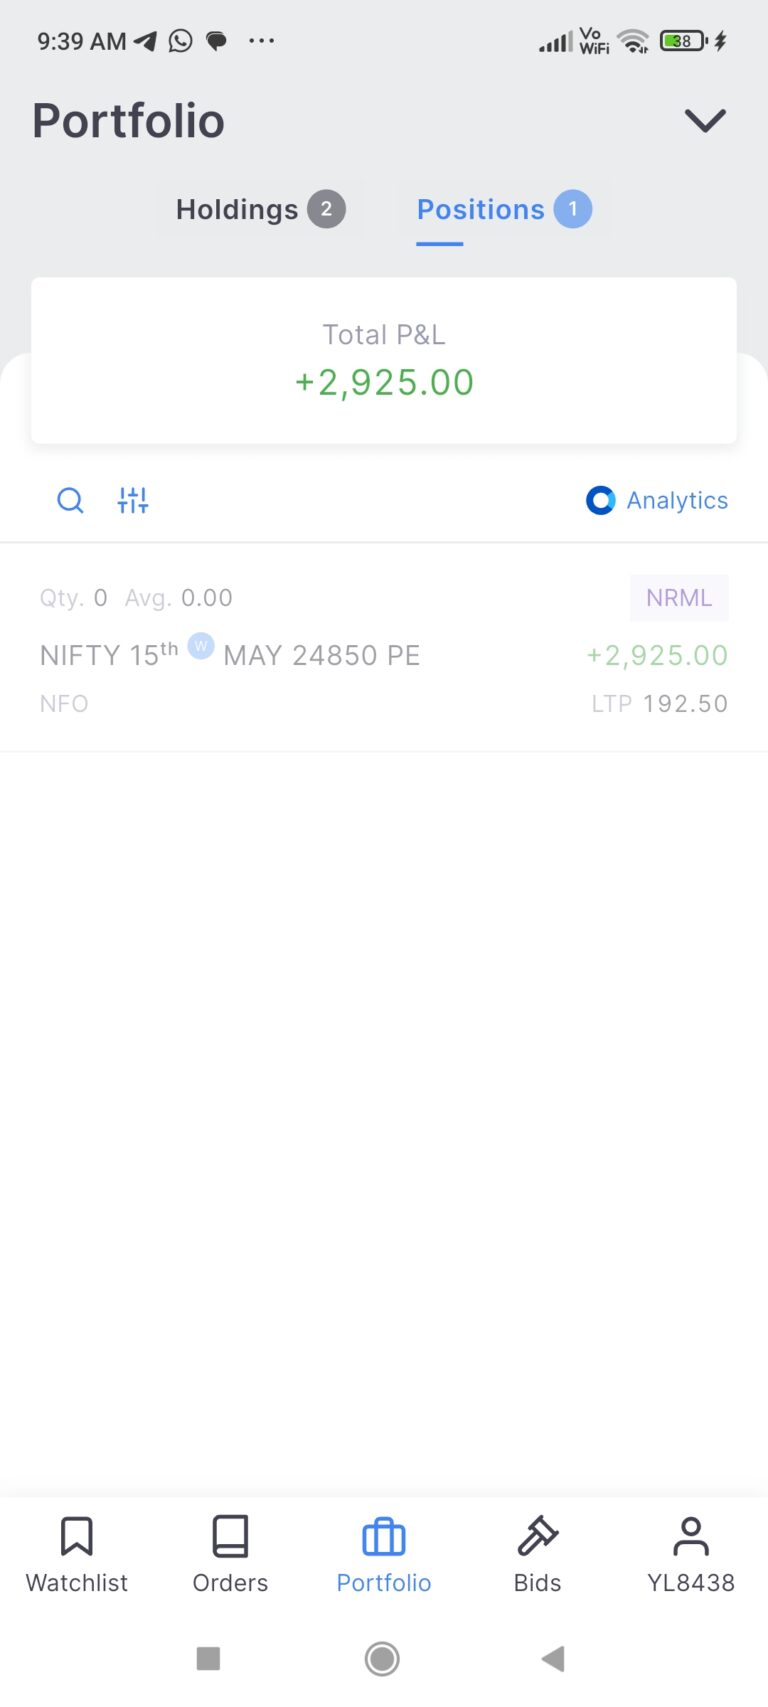
Task: Open Analytics via its circular logo
Action: (x=600, y=500)
